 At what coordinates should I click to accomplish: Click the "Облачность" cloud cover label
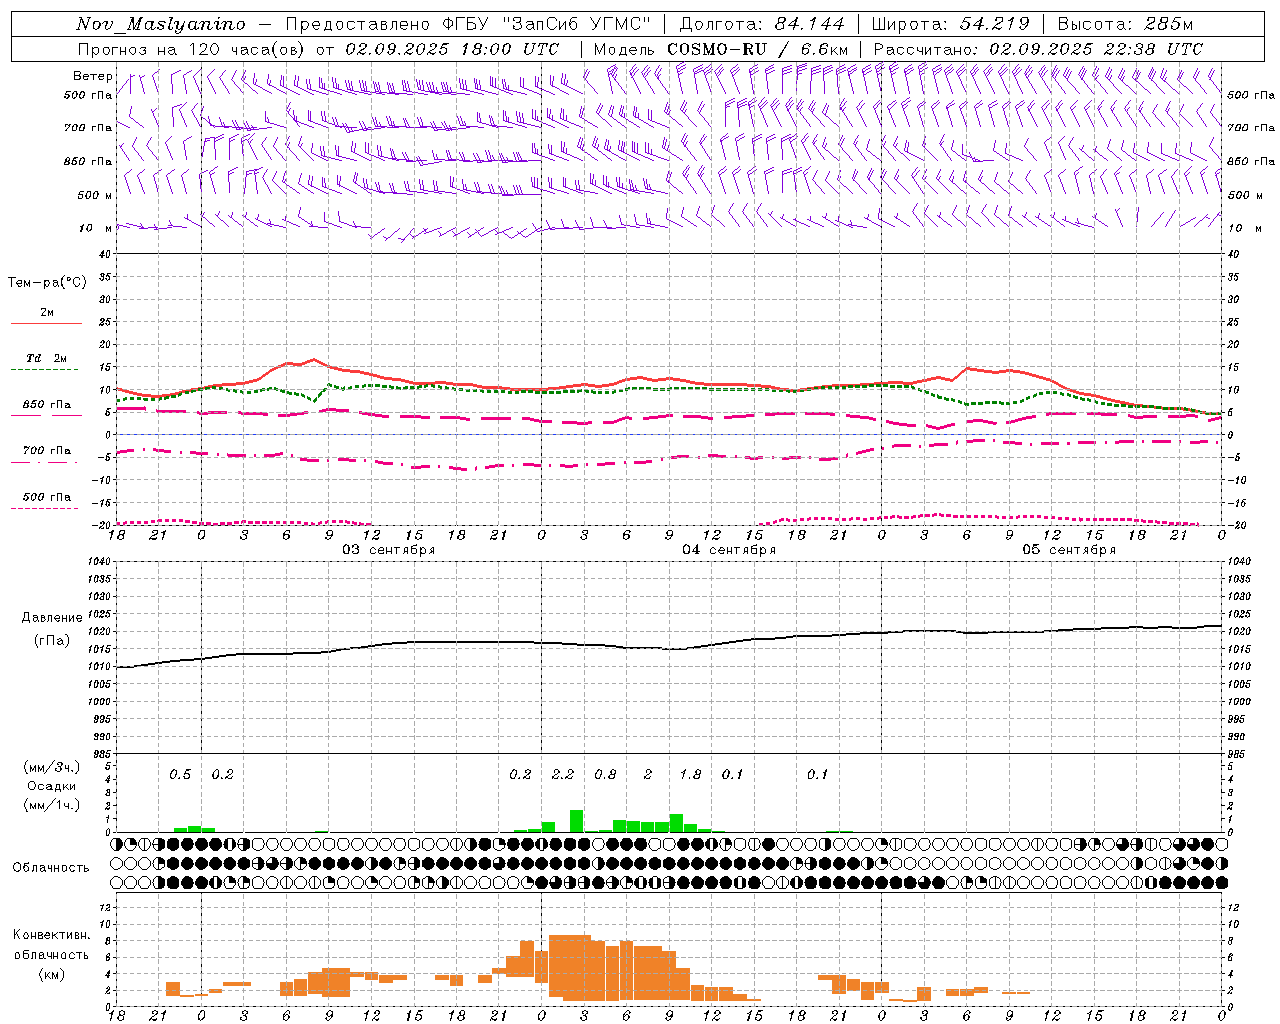click(51, 867)
